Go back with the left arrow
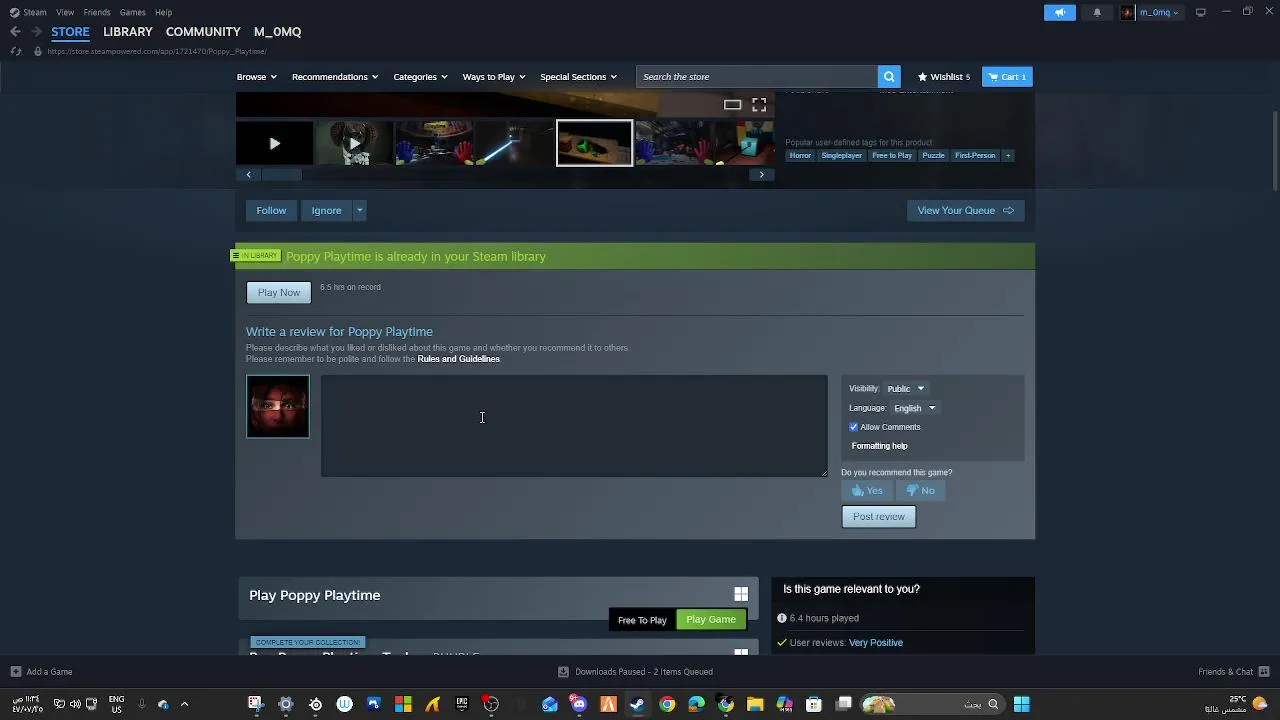The image size is (1280, 720). [15, 32]
